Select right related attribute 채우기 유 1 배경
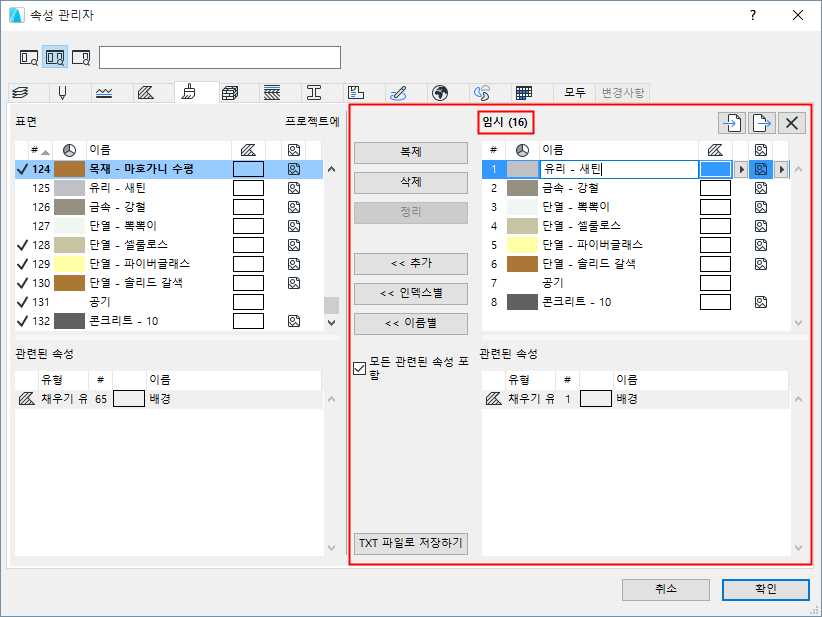This screenshot has height=617, width=822. pos(635,399)
